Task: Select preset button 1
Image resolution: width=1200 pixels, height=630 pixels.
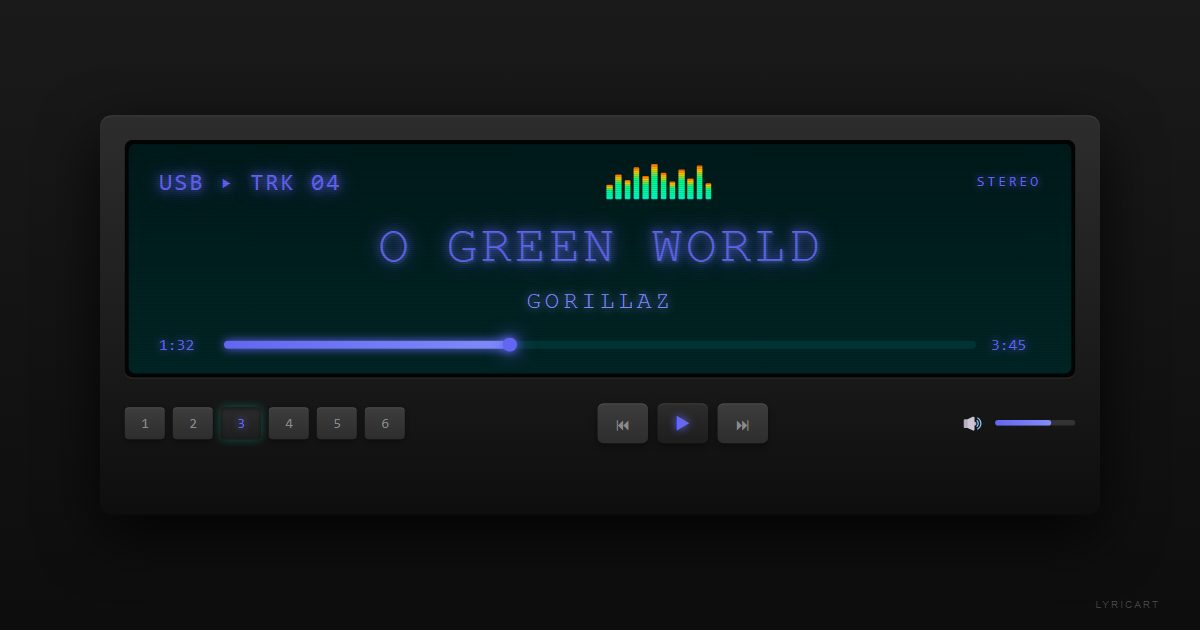Action: 144,423
